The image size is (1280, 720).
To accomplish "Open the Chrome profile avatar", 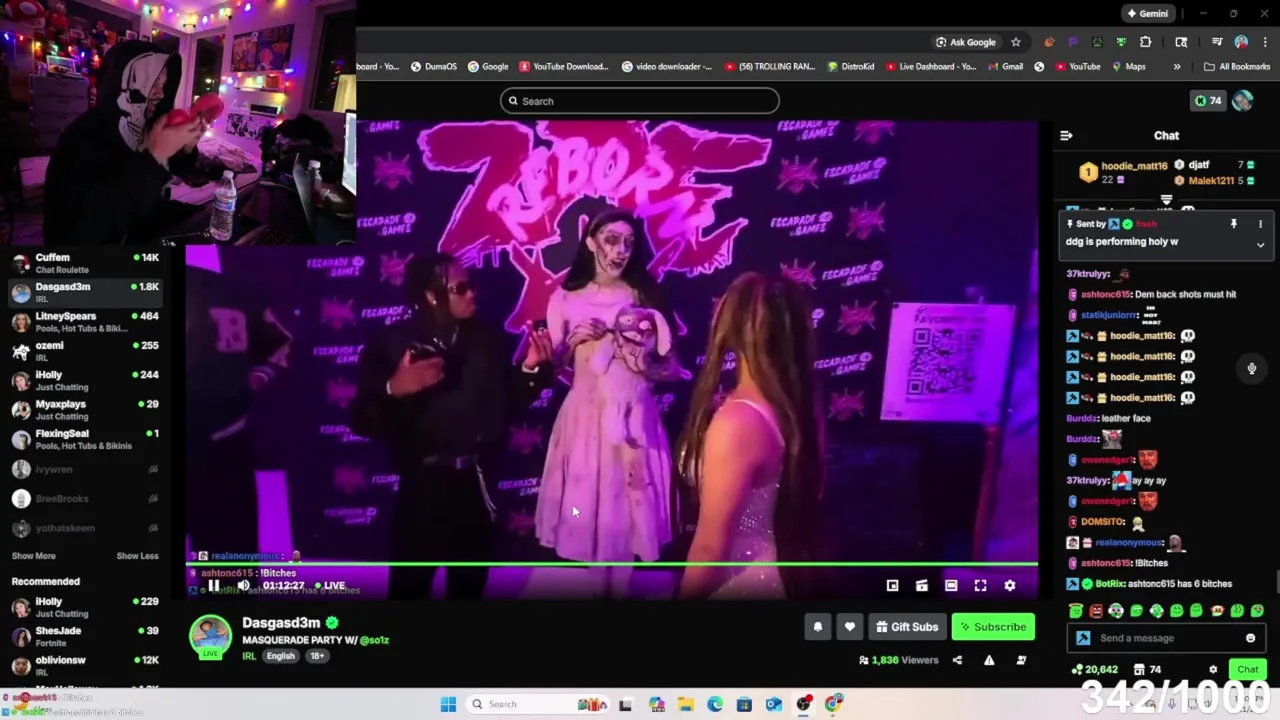I will pyautogui.click(x=1241, y=42).
